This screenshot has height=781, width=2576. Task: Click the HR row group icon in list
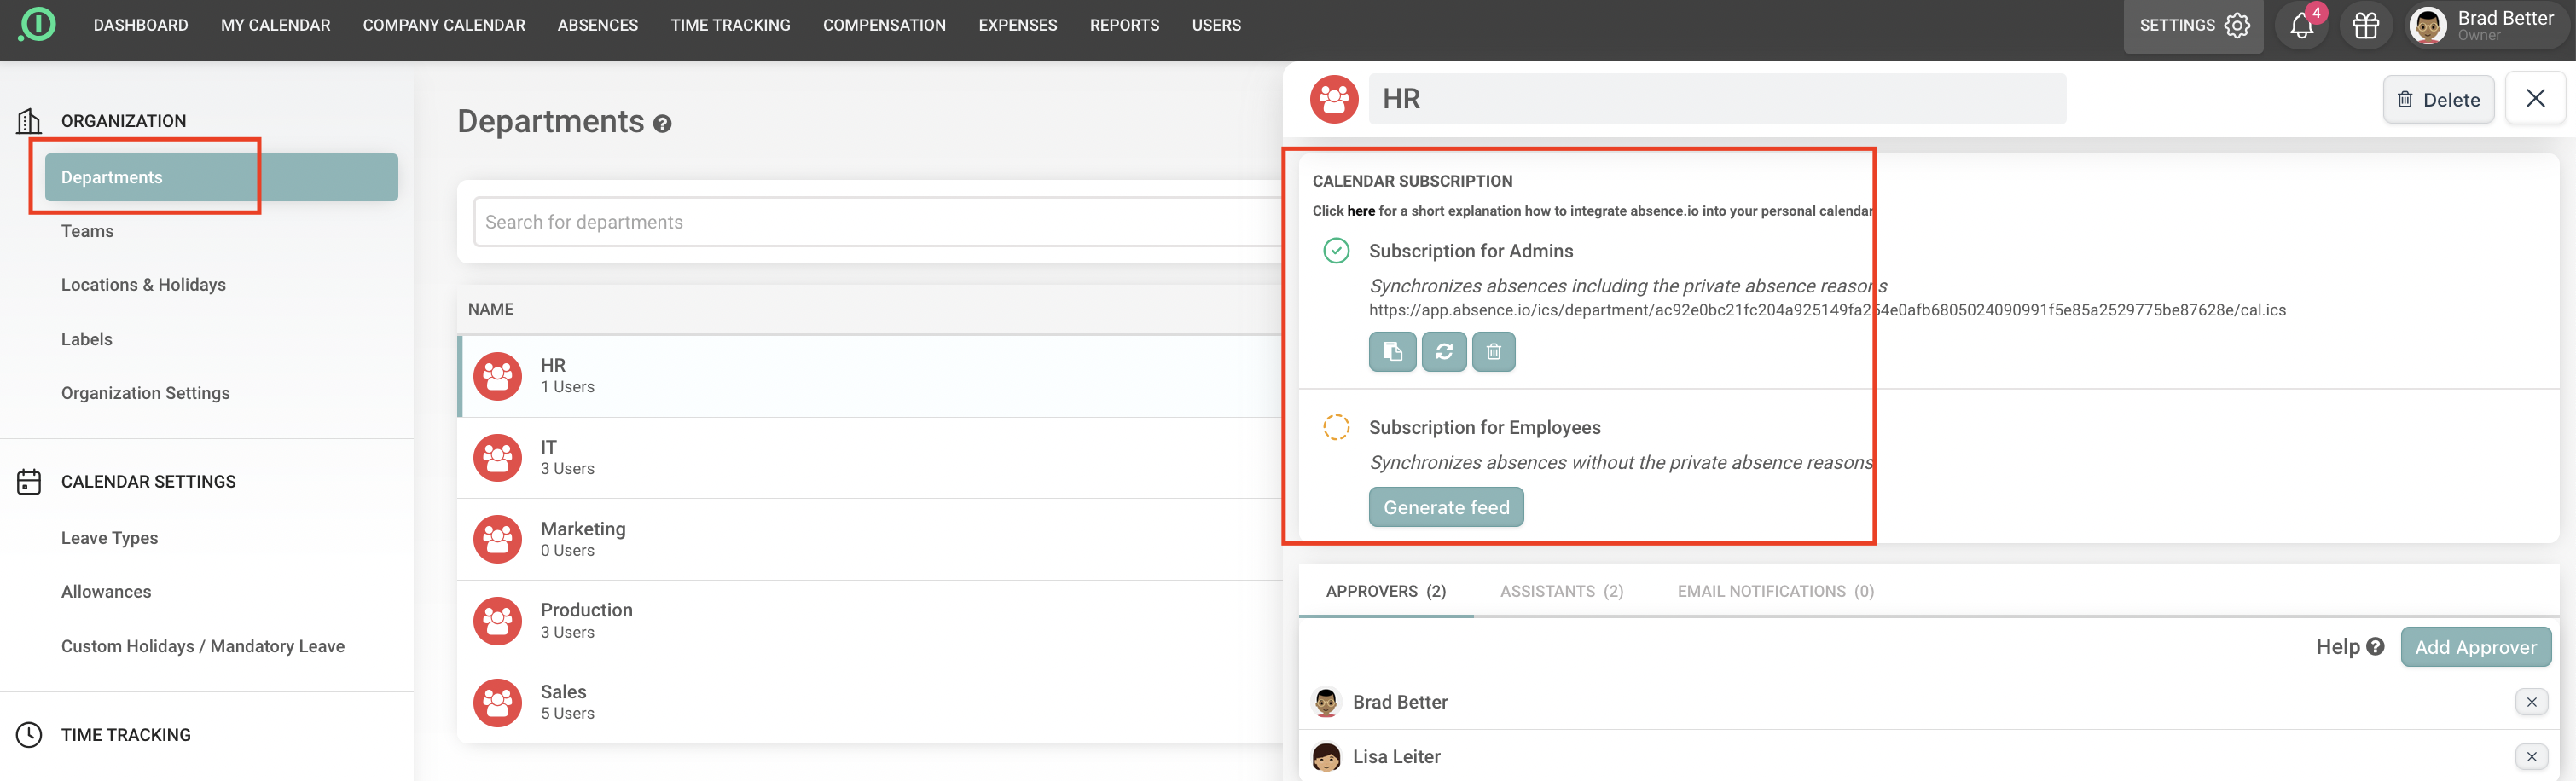497,376
